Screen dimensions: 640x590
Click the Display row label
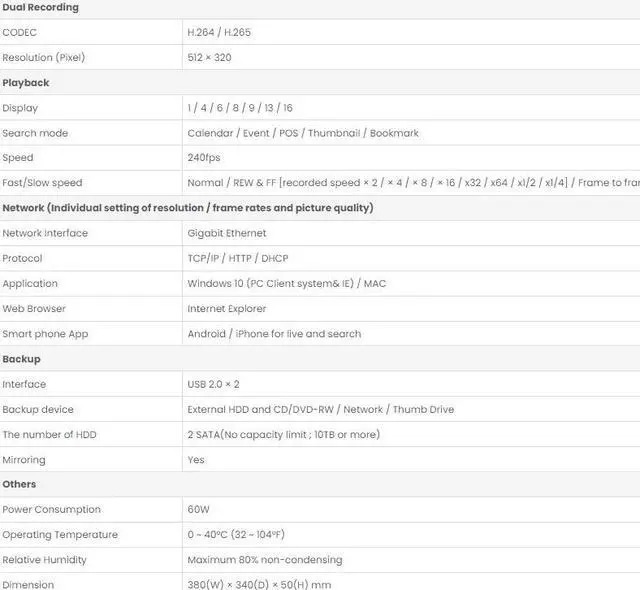coord(20,108)
